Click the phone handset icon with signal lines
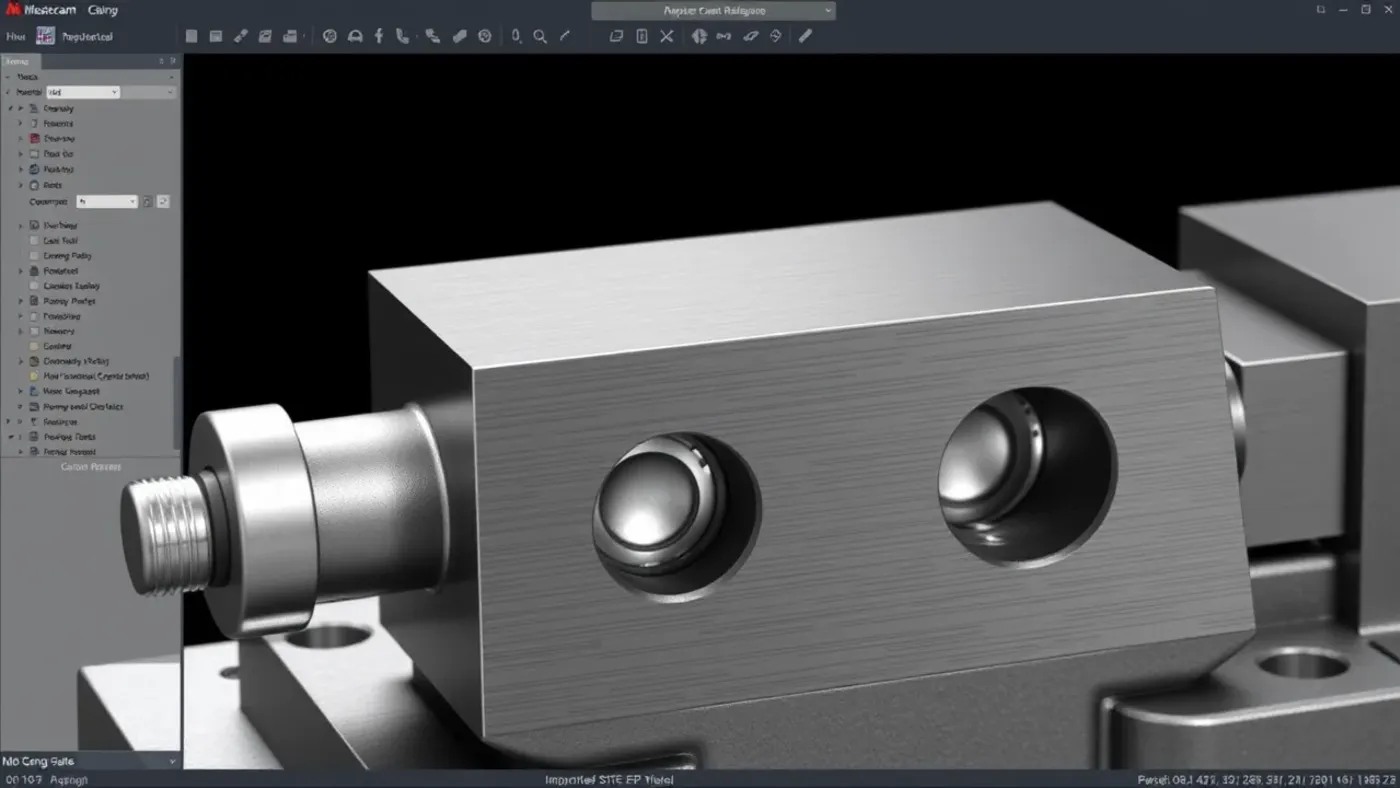Image resolution: width=1400 pixels, height=788 pixels. click(x=432, y=36)
